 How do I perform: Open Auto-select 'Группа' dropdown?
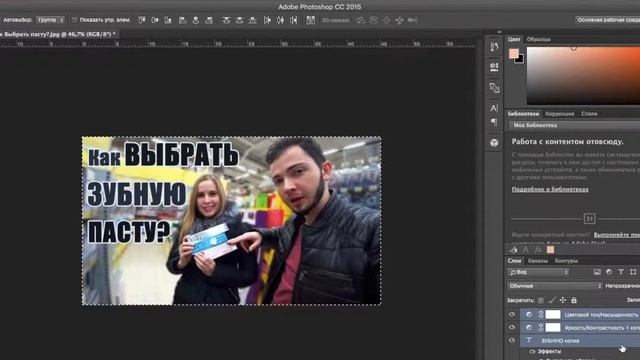(x=50, y=20)
